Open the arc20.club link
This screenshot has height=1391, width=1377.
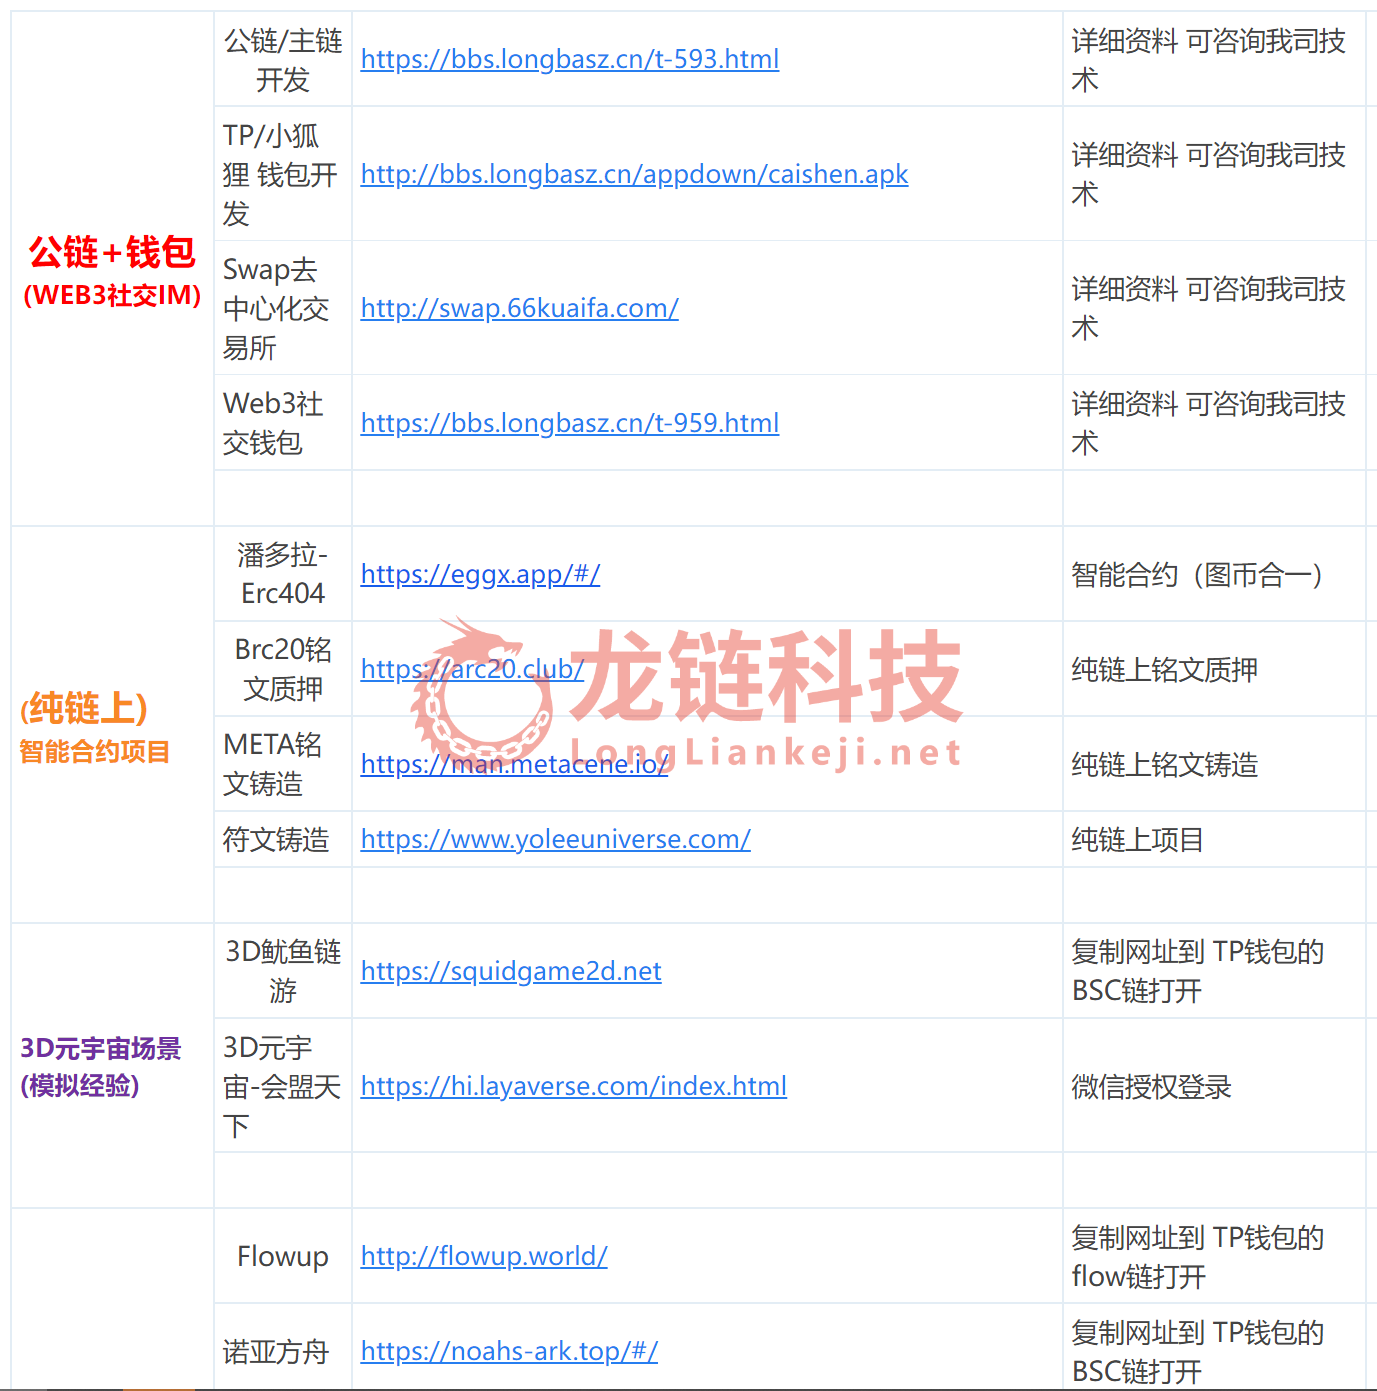[x=472, y=669]
